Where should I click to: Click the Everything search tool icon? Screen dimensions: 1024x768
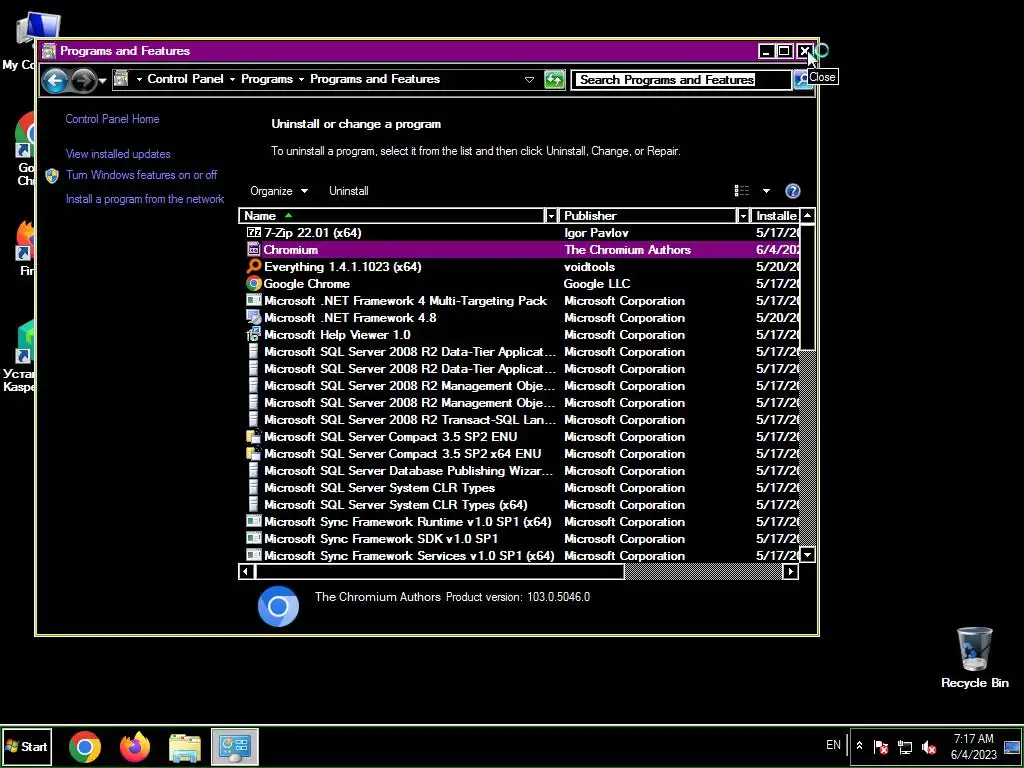coord(253,266)
